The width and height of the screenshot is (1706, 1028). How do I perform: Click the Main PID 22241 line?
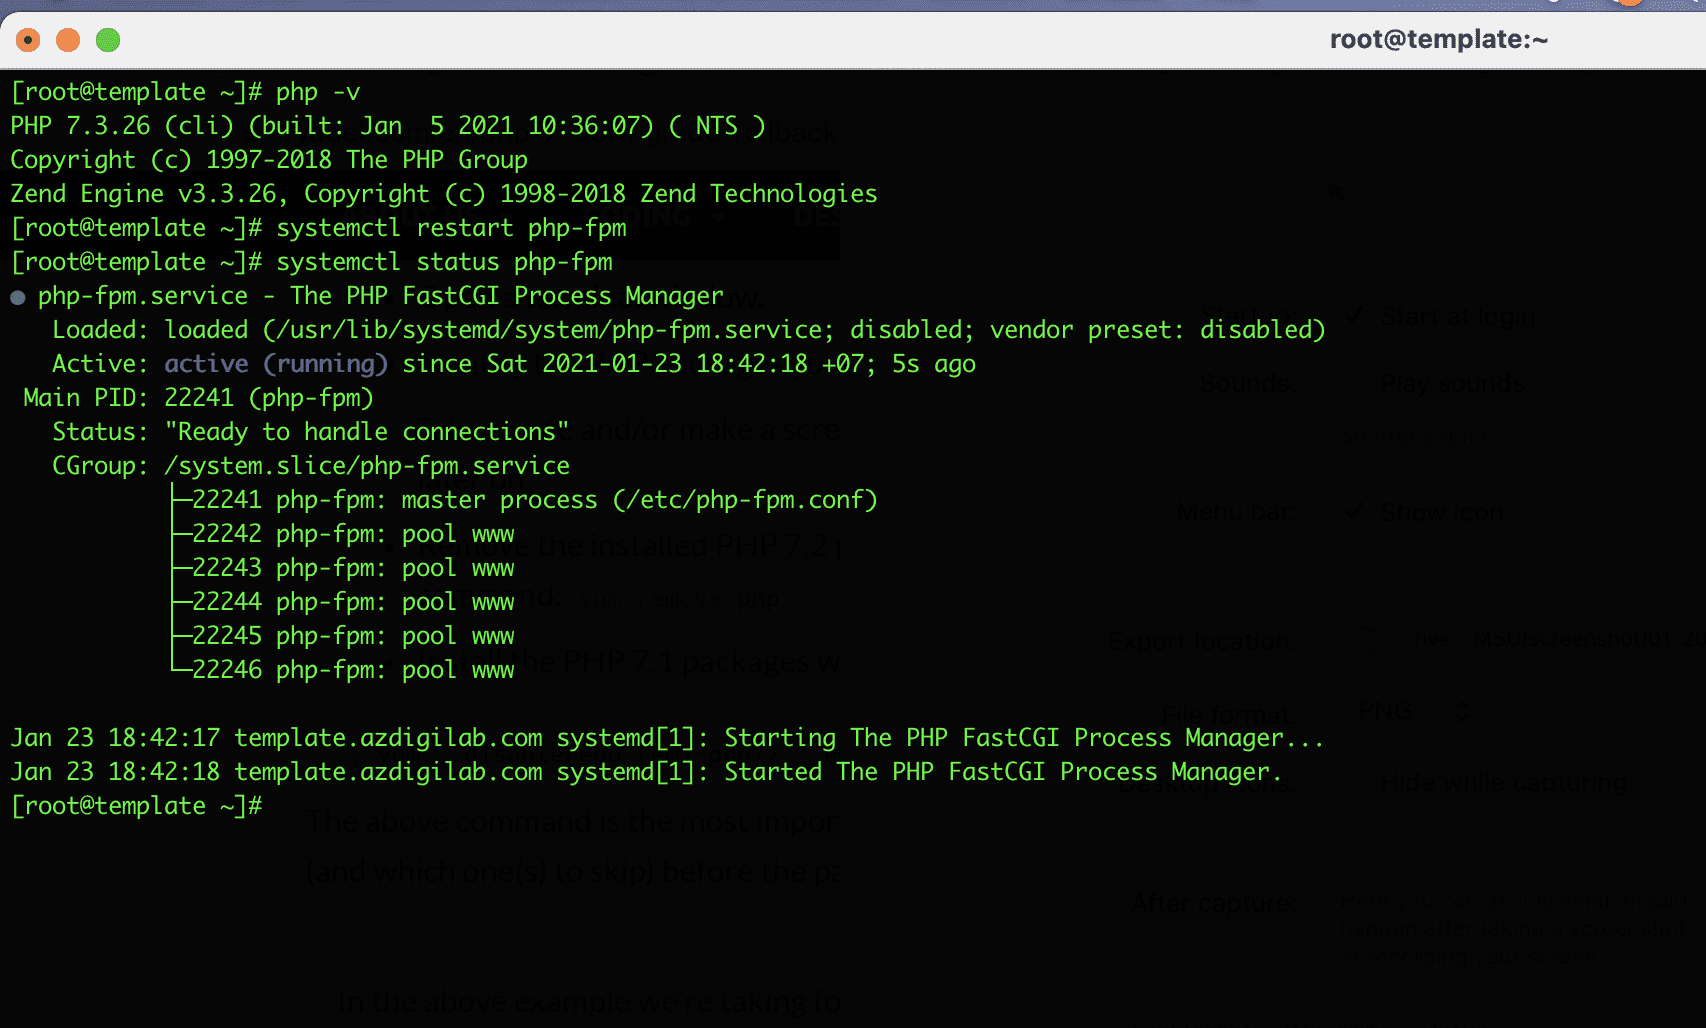point(198,398)
